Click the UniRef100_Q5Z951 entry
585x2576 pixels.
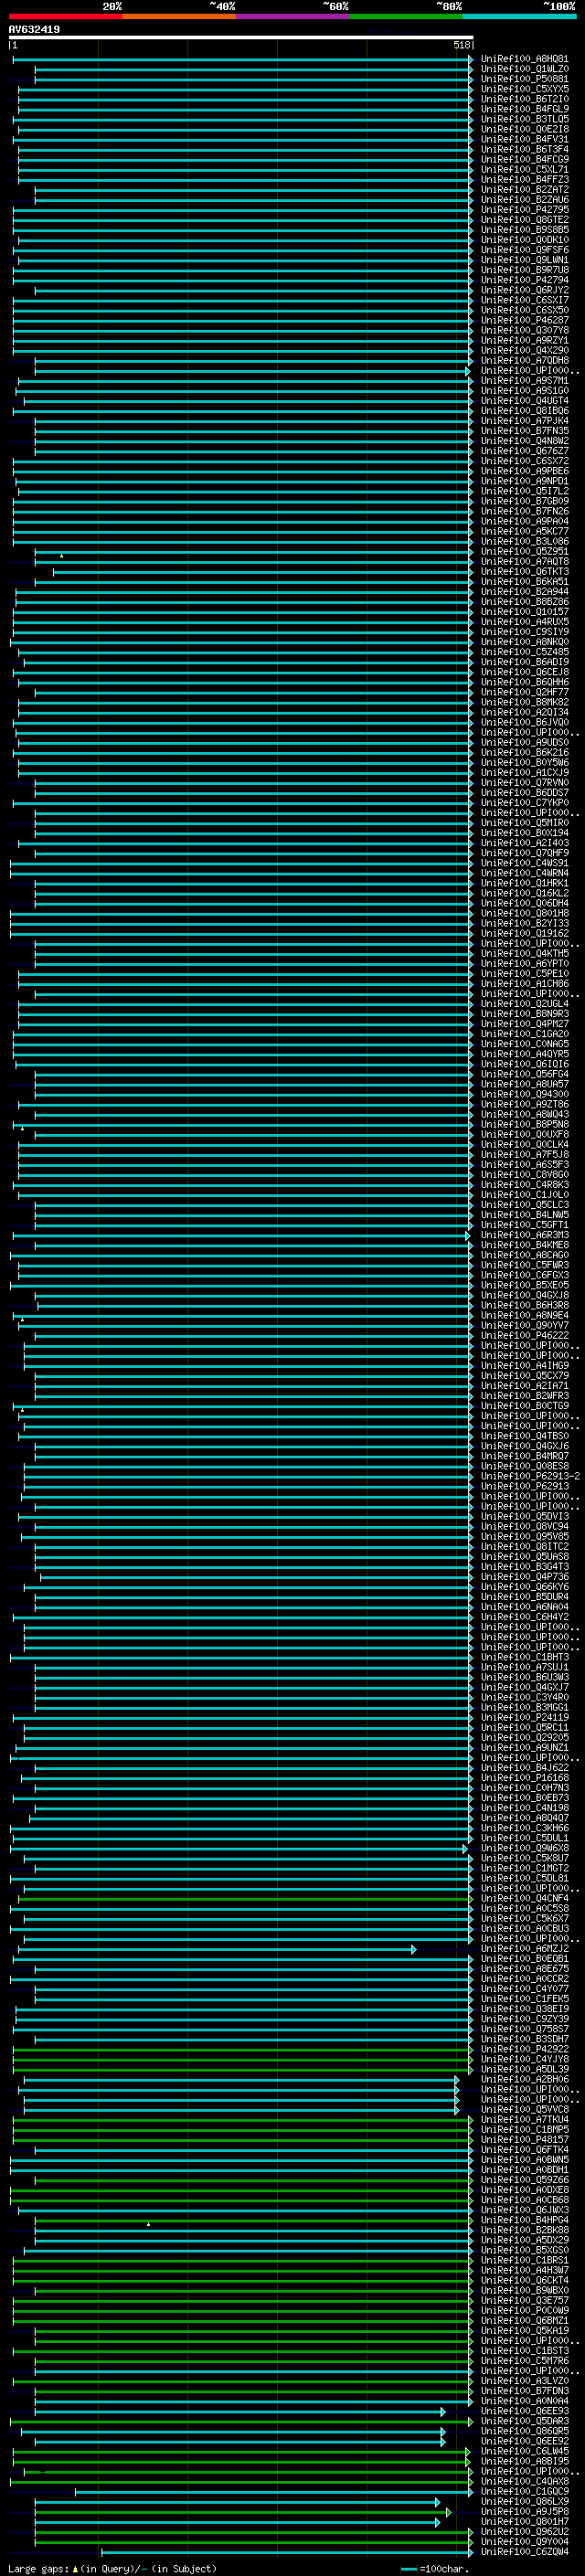click(525, 551)
